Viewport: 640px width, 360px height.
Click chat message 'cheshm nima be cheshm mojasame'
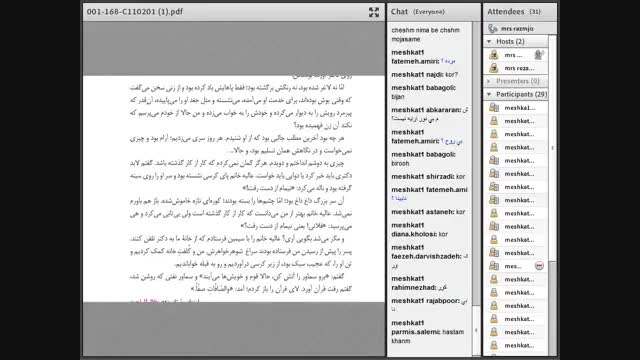(x=425, y=35)
